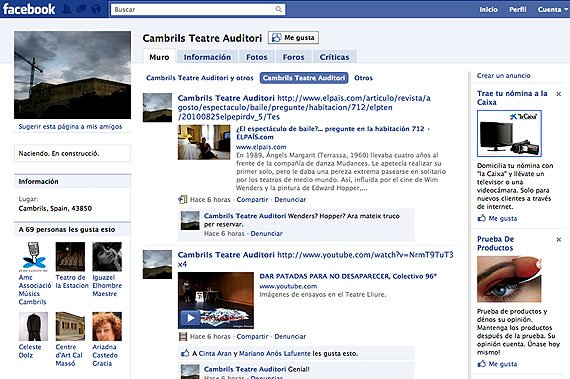Click 'Crear un anuncio' link
This screenshot has height=379, width=570.
[503, 76]
